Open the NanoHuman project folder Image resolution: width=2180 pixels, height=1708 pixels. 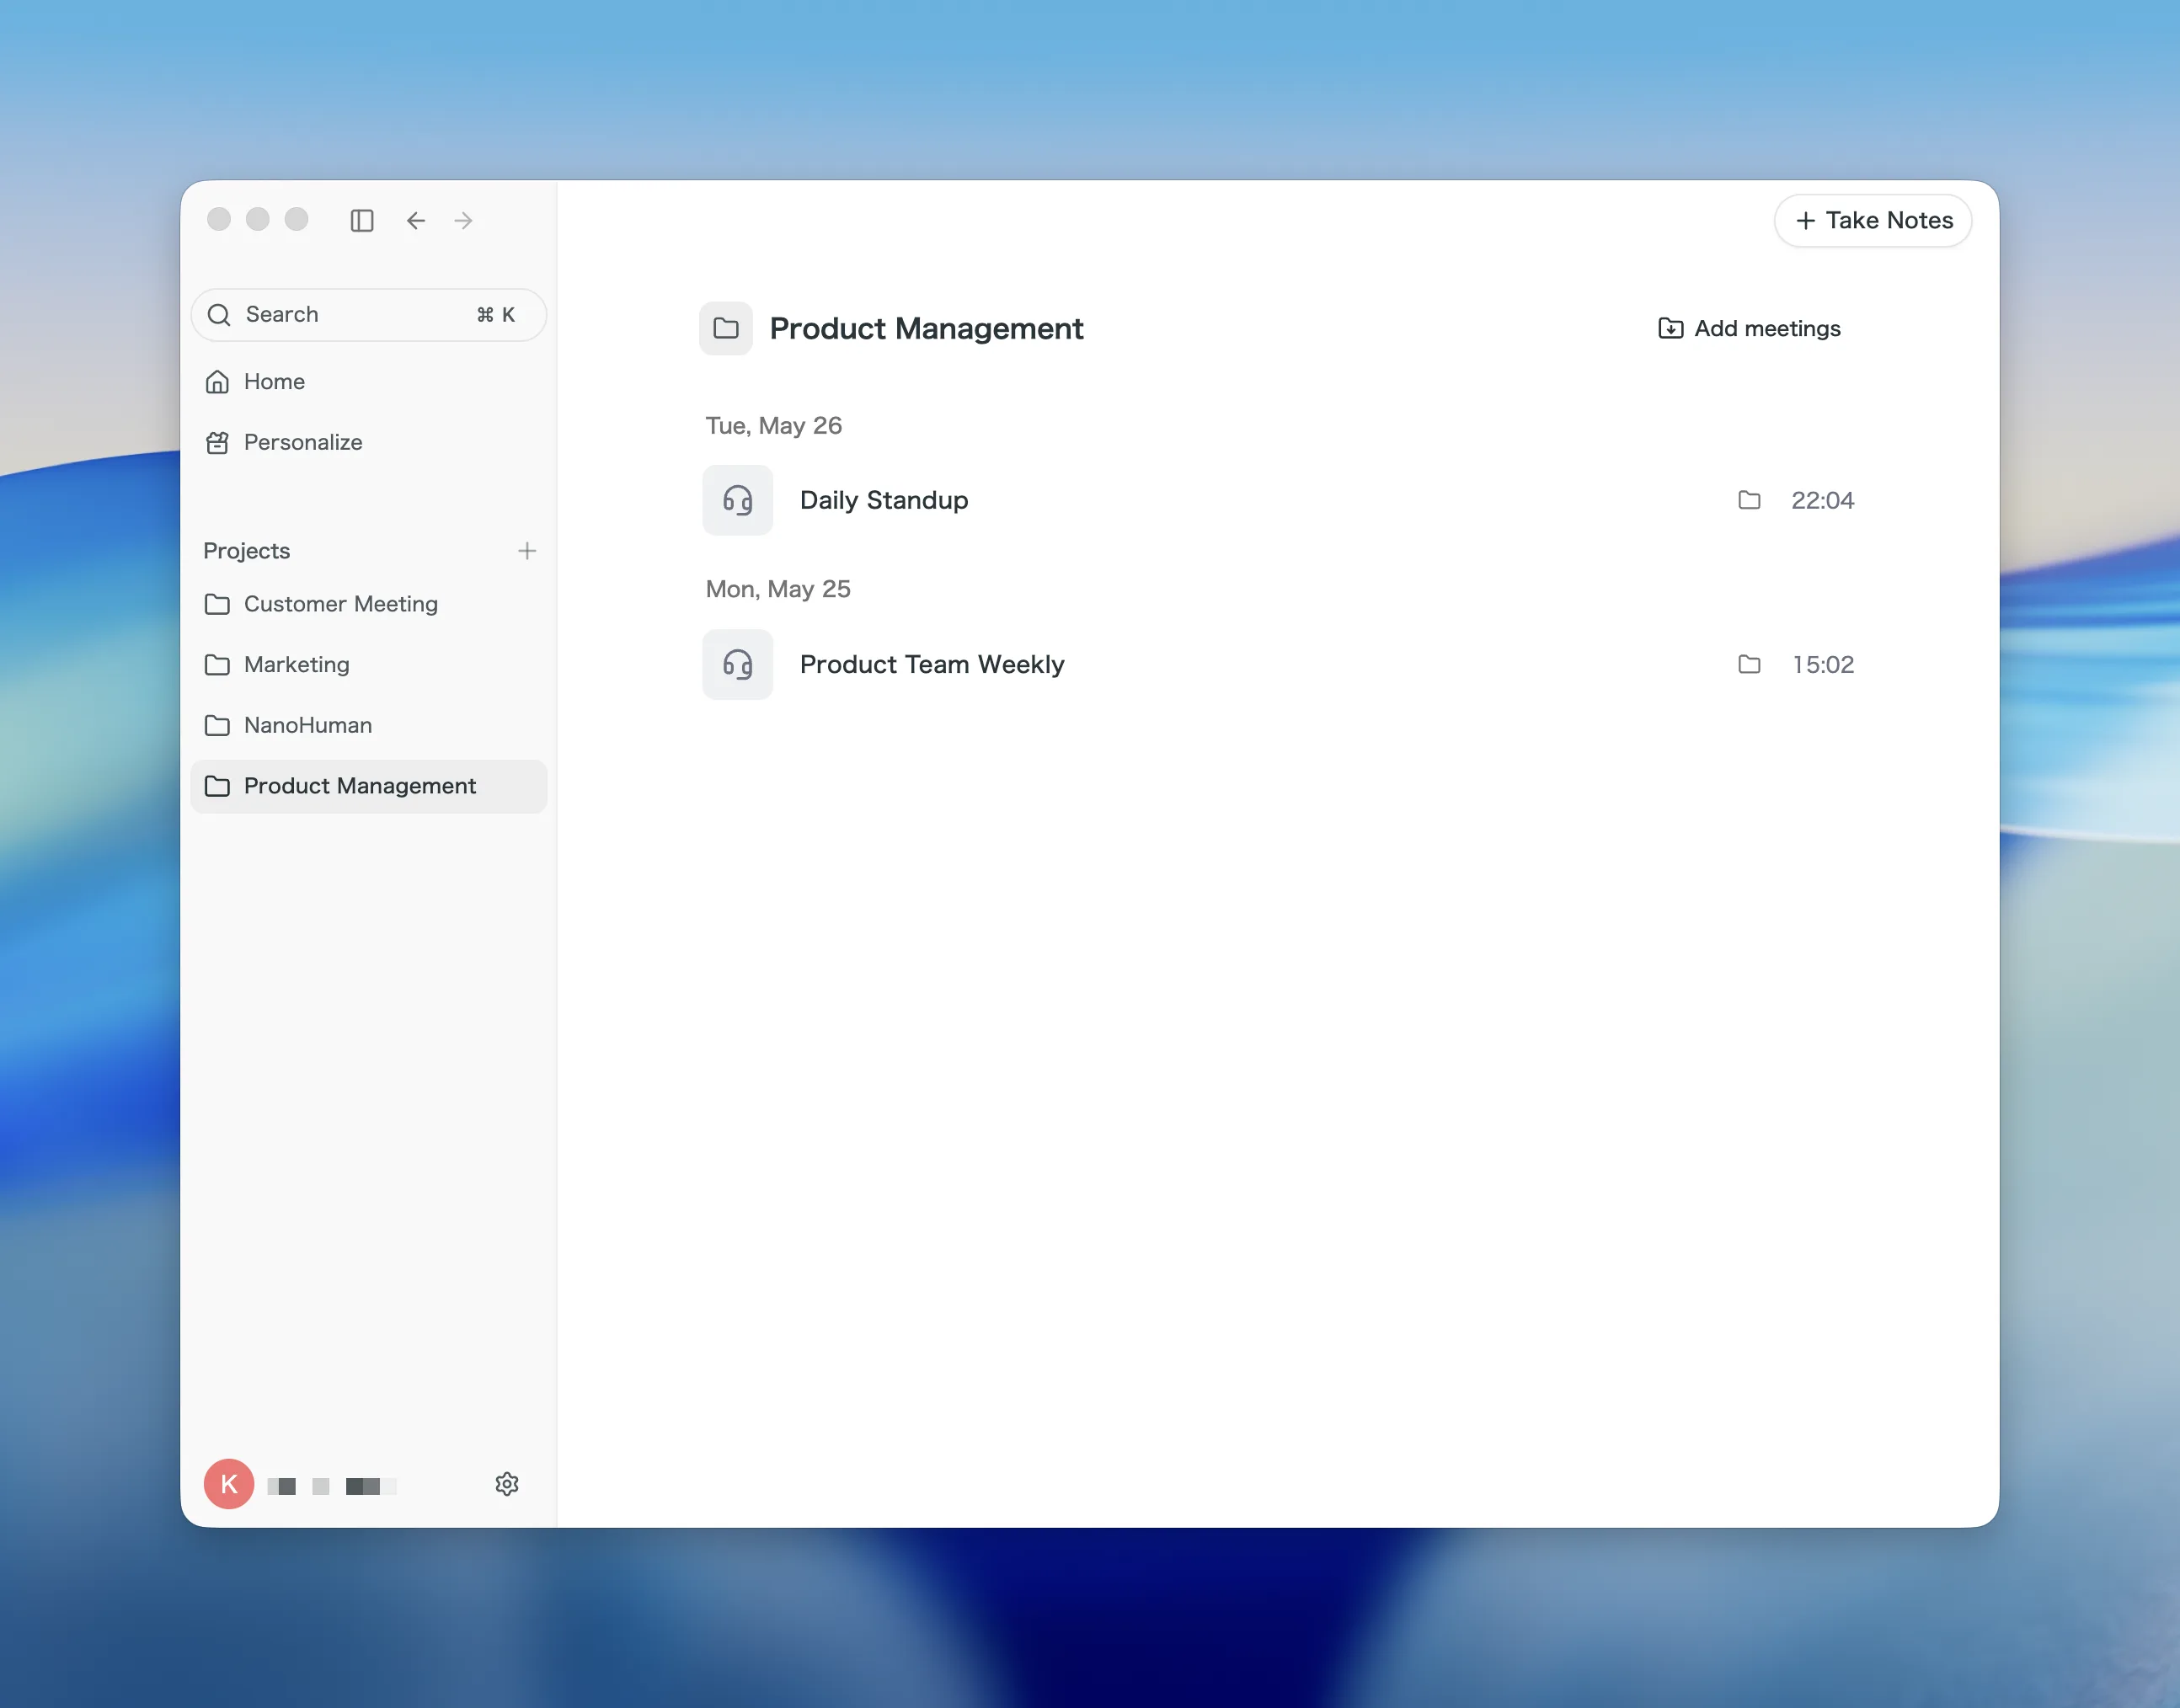[369, 725]
